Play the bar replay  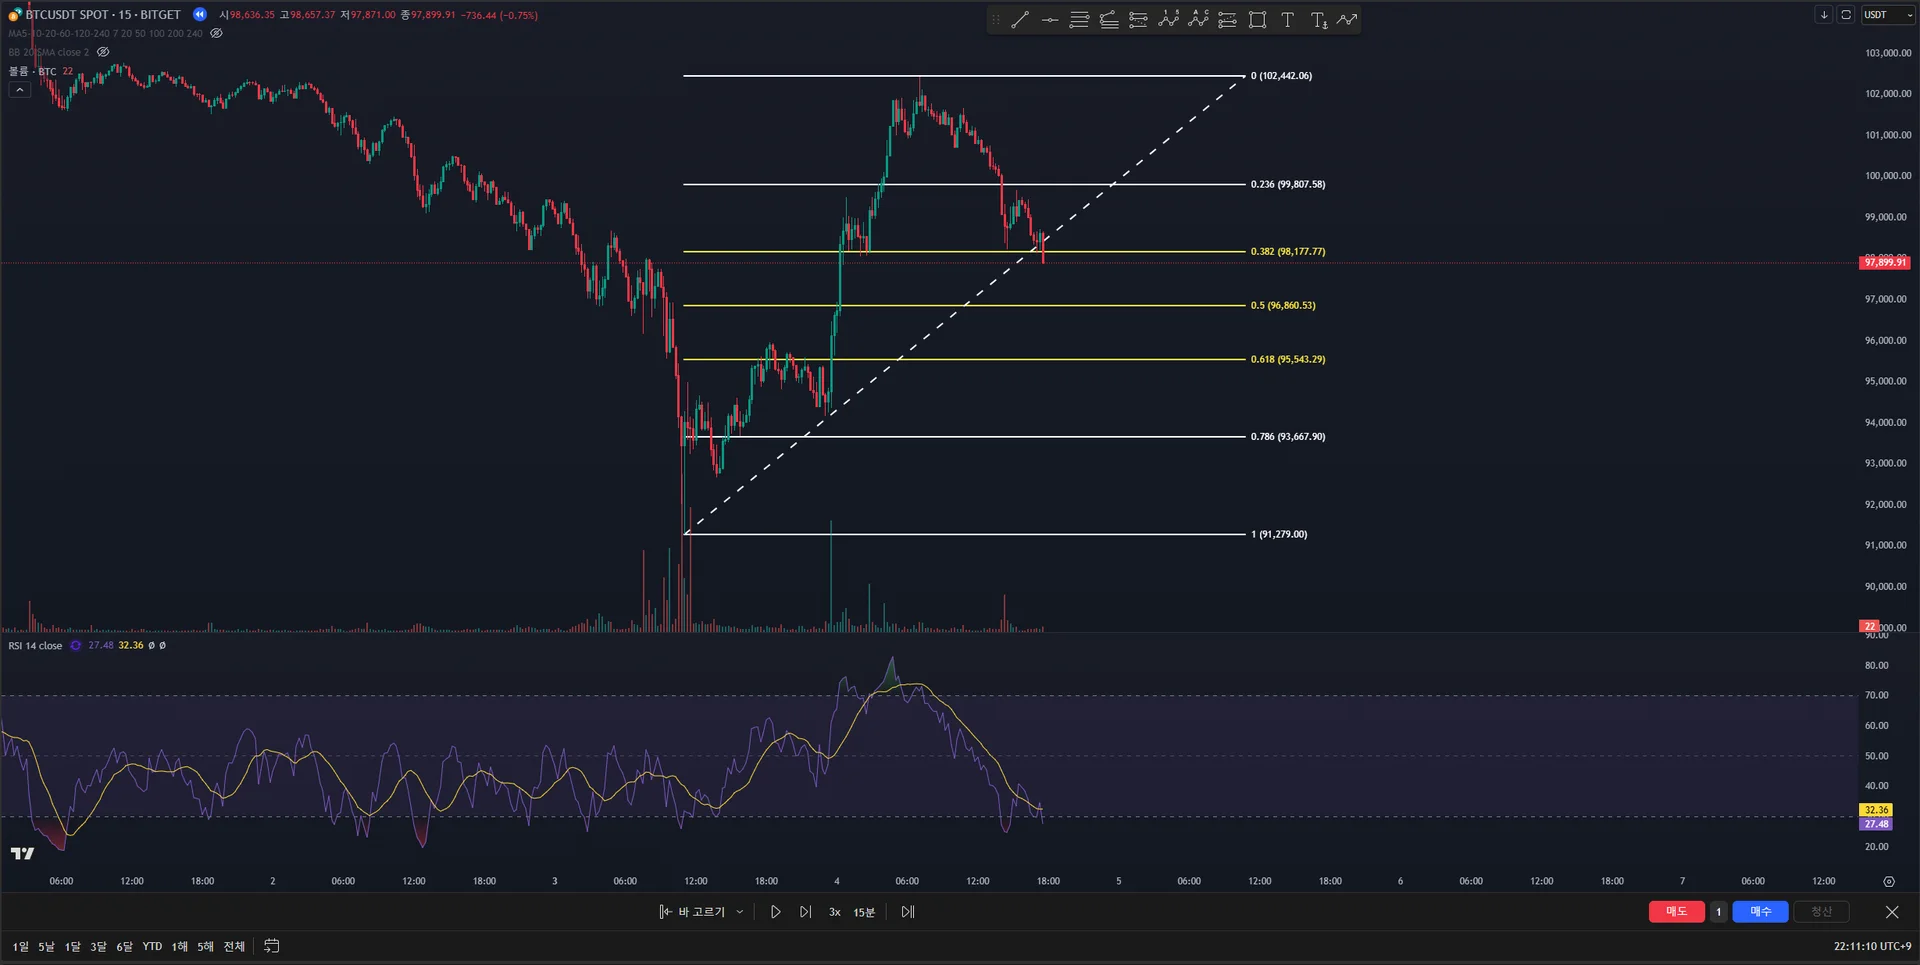pyautogui.click(x=775, y=912)
